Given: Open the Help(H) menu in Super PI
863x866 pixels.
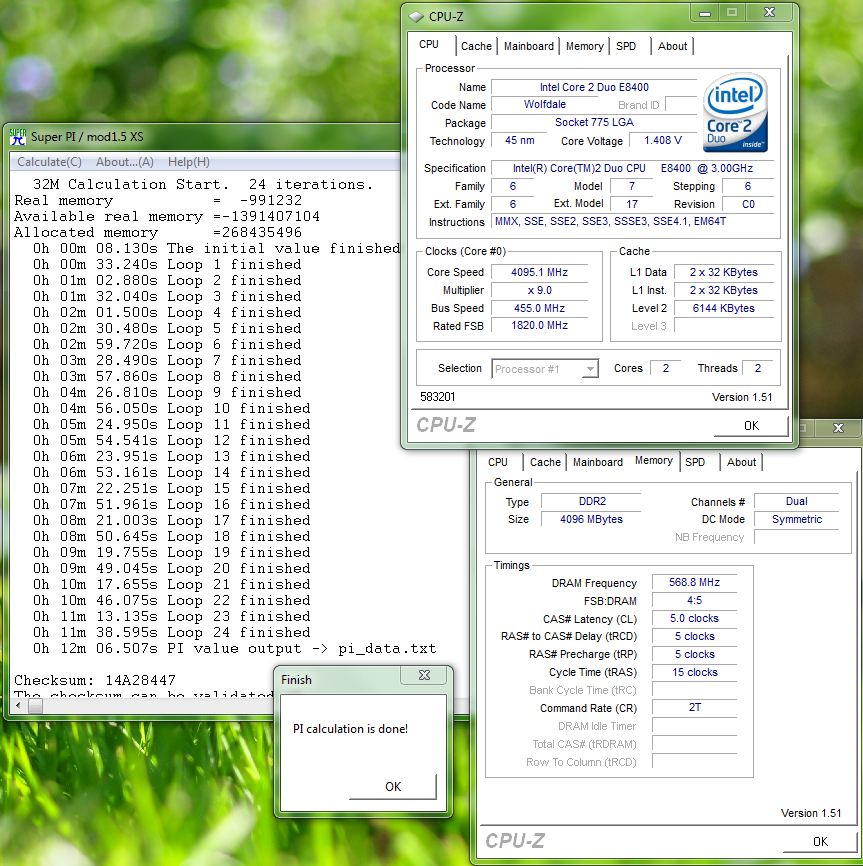Looking at the screenshot, I should point(189,162).
